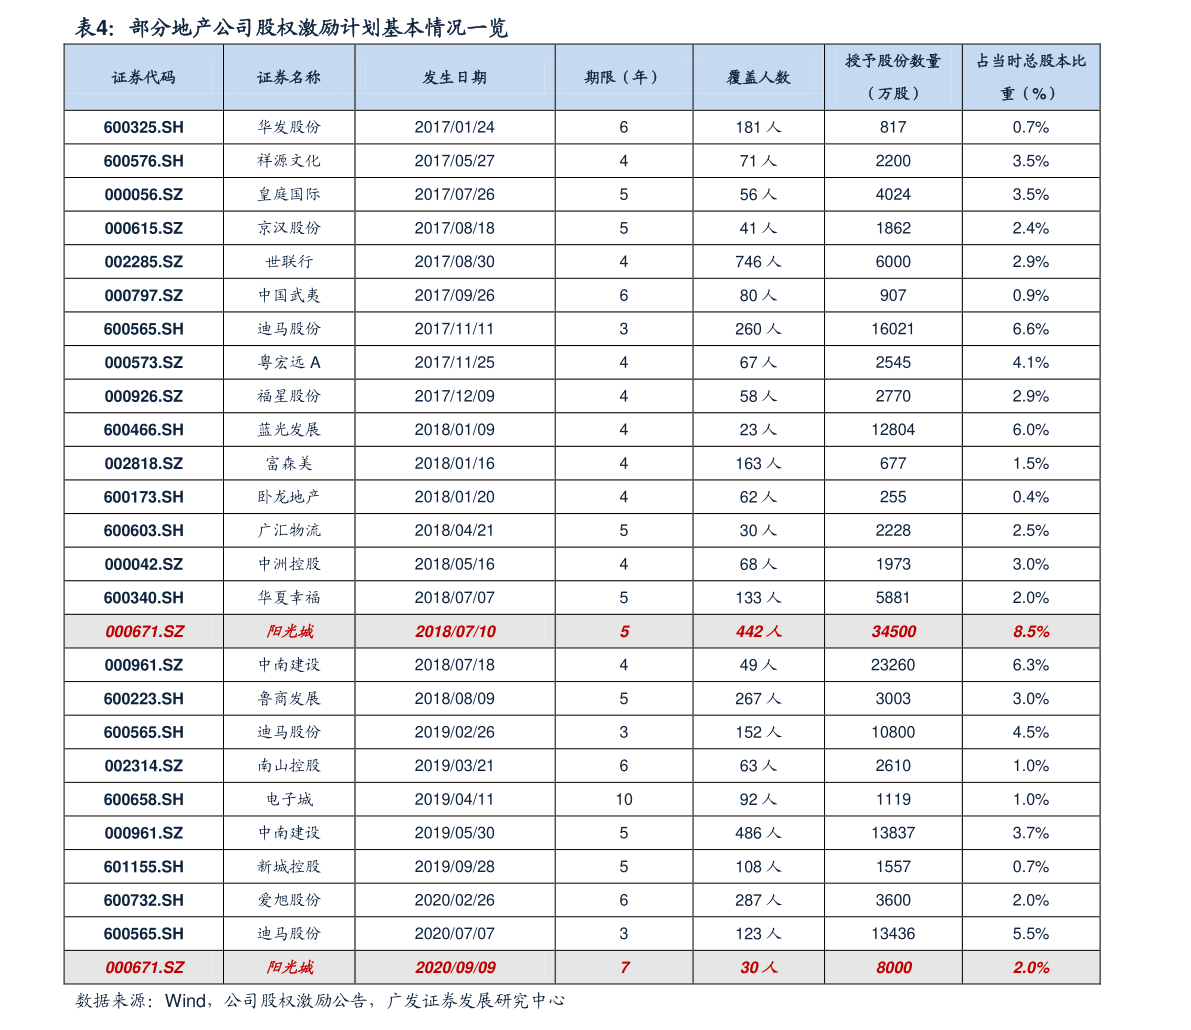Select the 数据来源 footnote text
1191x1030 pixels.
[x=320, y=1000]
